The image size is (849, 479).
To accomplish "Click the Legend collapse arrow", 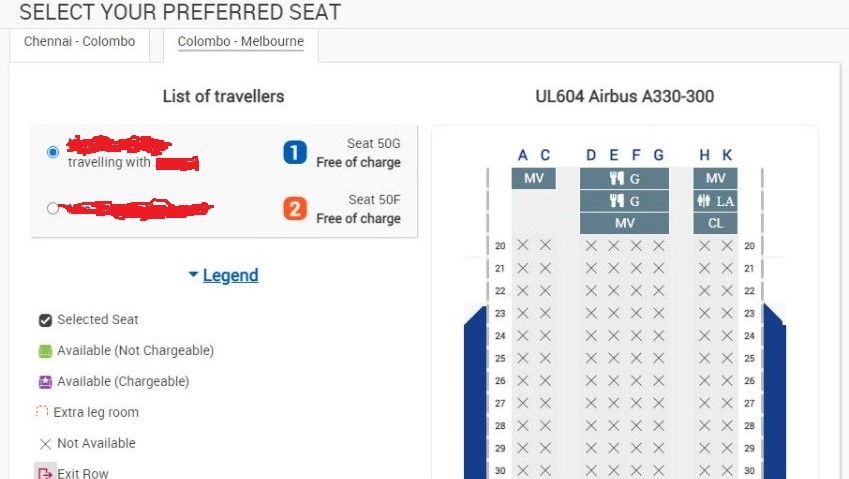I will click(x=193, y=275).
